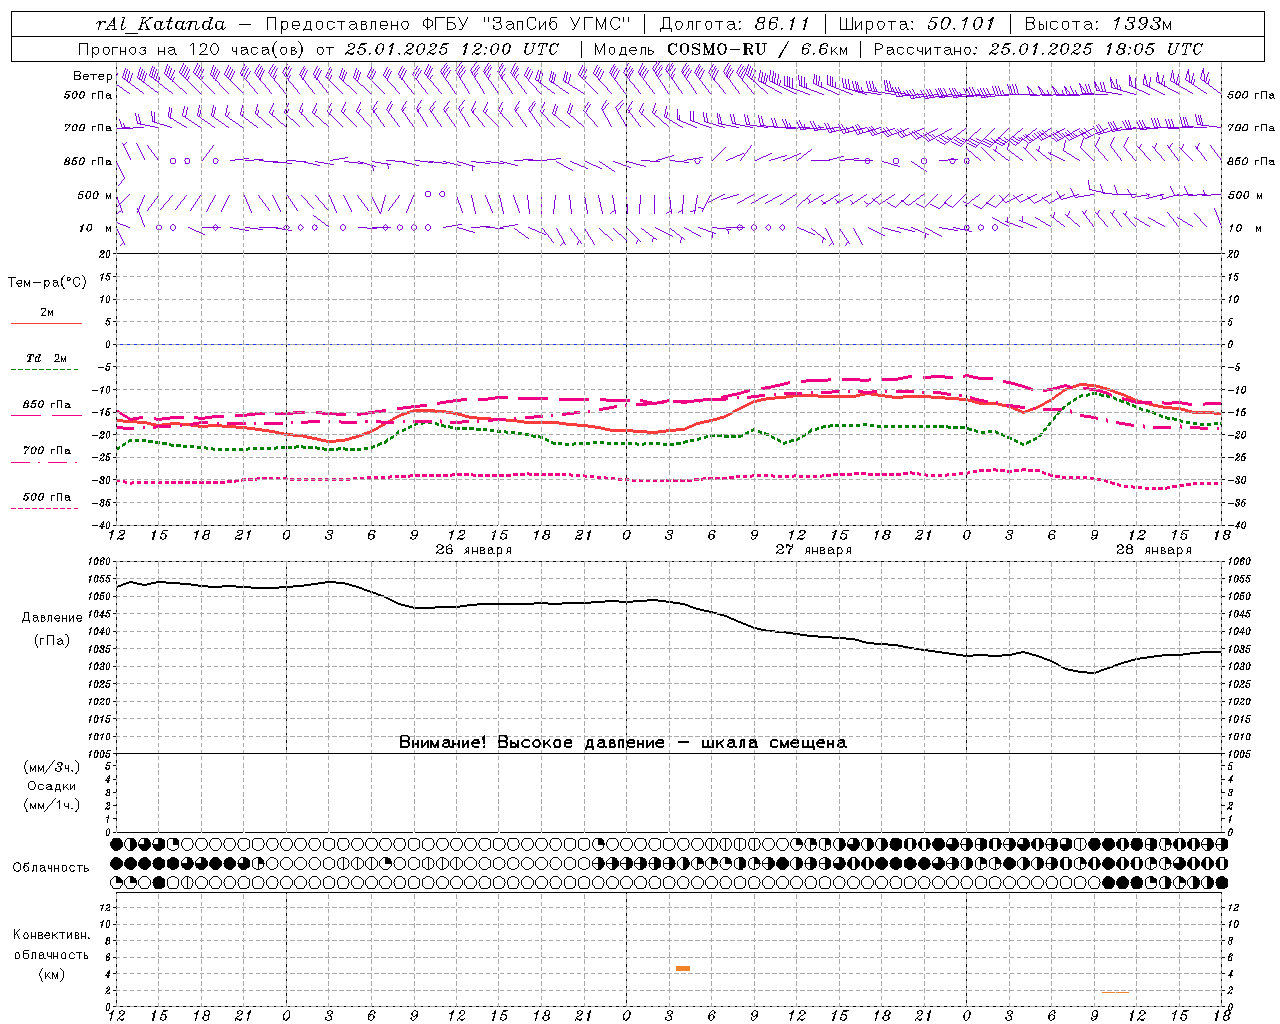Click the computed time Рассчитано: 25.01.2025 18:05 UTC

pos(1038,49)
